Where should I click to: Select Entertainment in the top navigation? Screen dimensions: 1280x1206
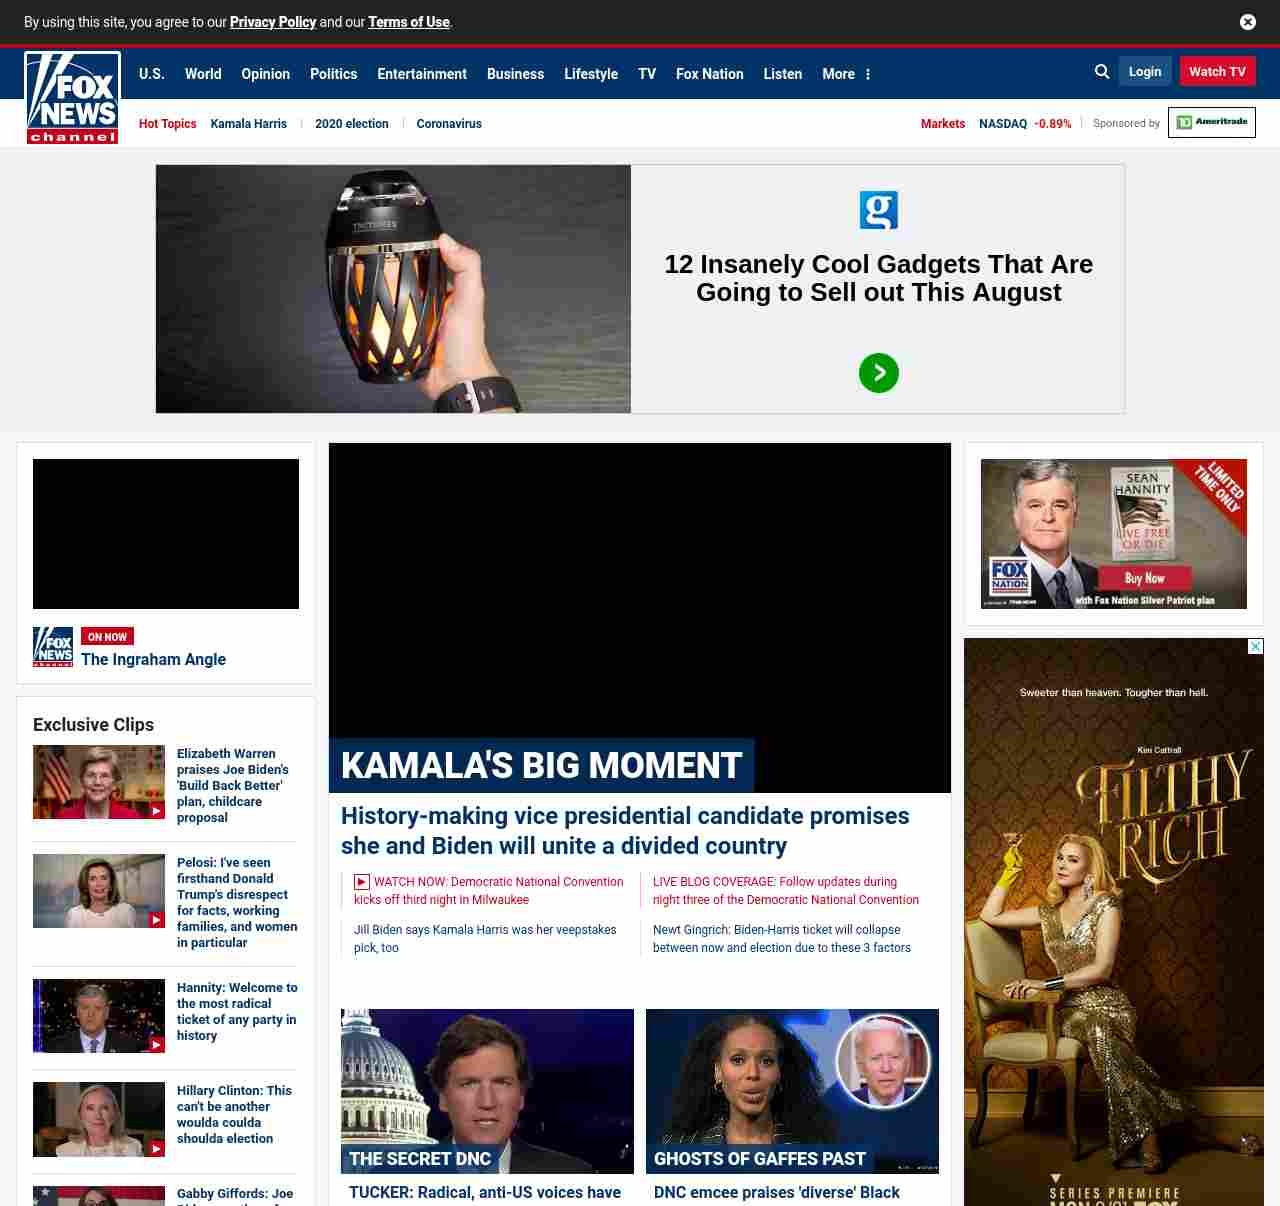(x=421, y=74)
